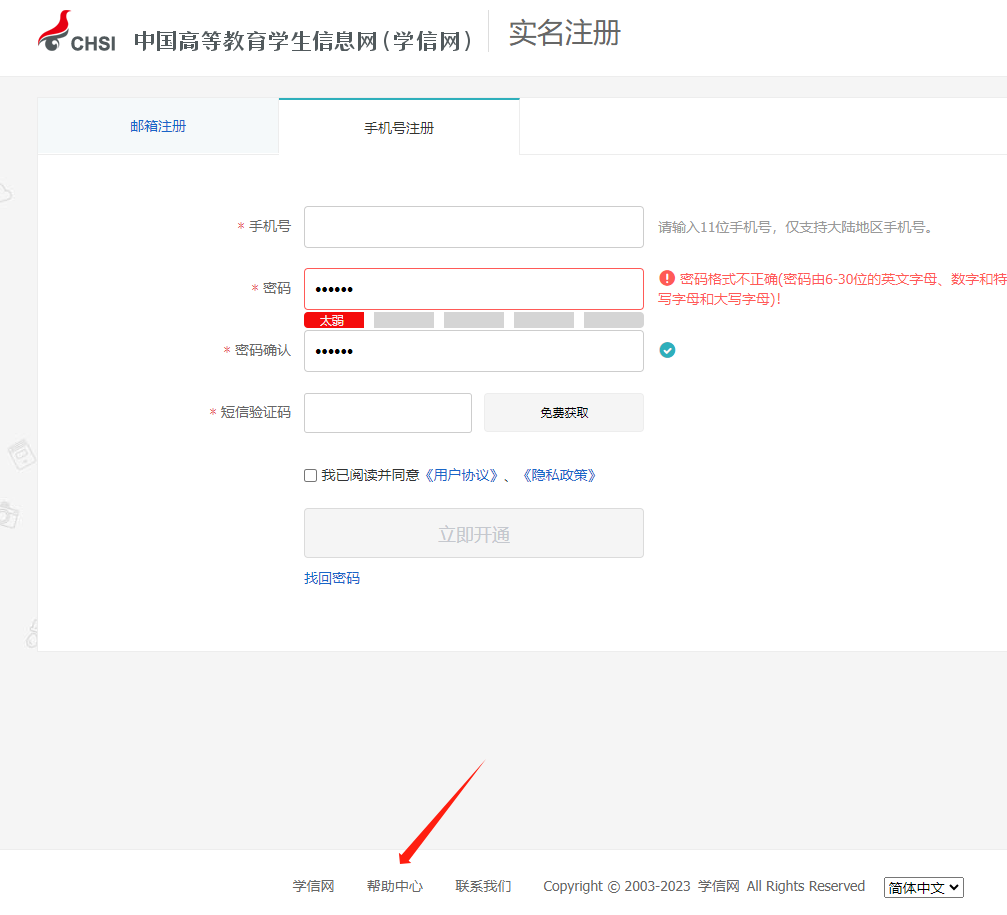This screenshot has width=1007, height=915.
Task: Switch to the 邮箱注册 tab
Action: coord(158,126)
